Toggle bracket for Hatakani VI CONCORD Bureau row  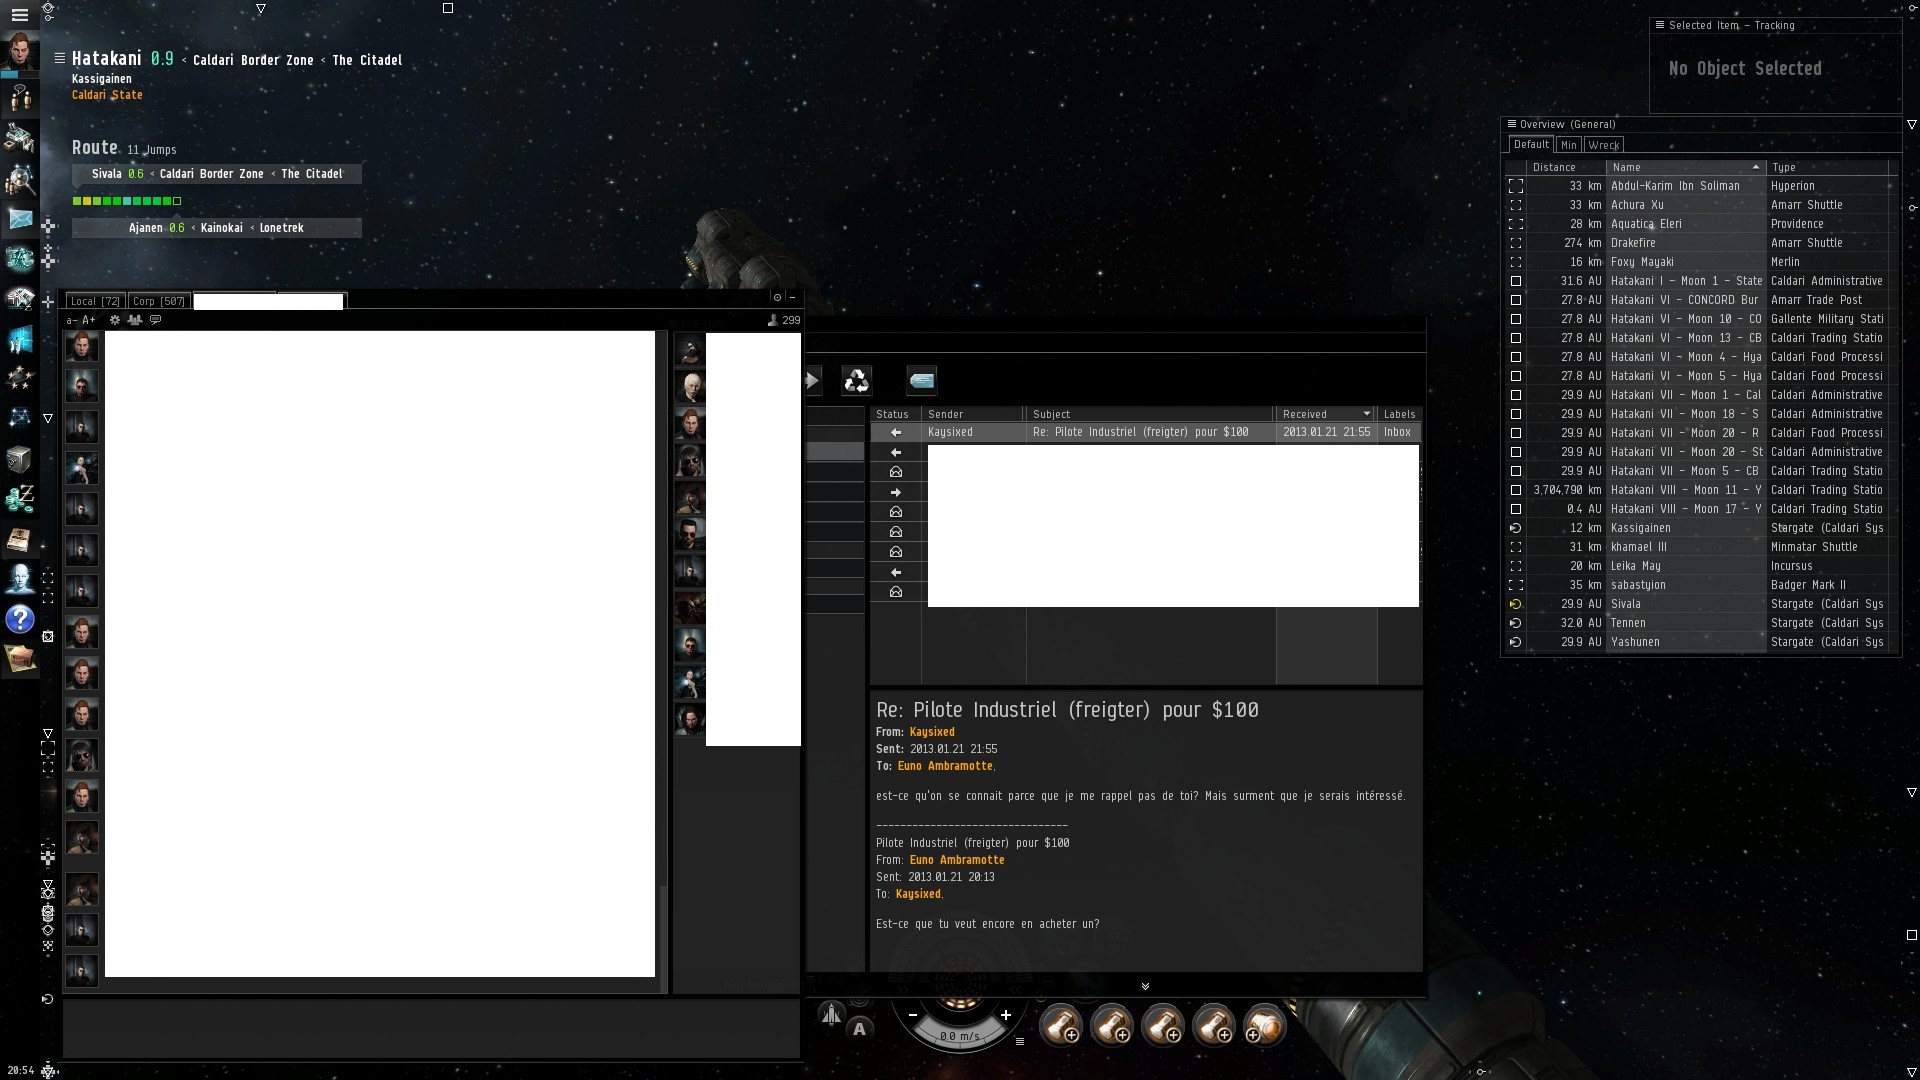point(1515,300)
